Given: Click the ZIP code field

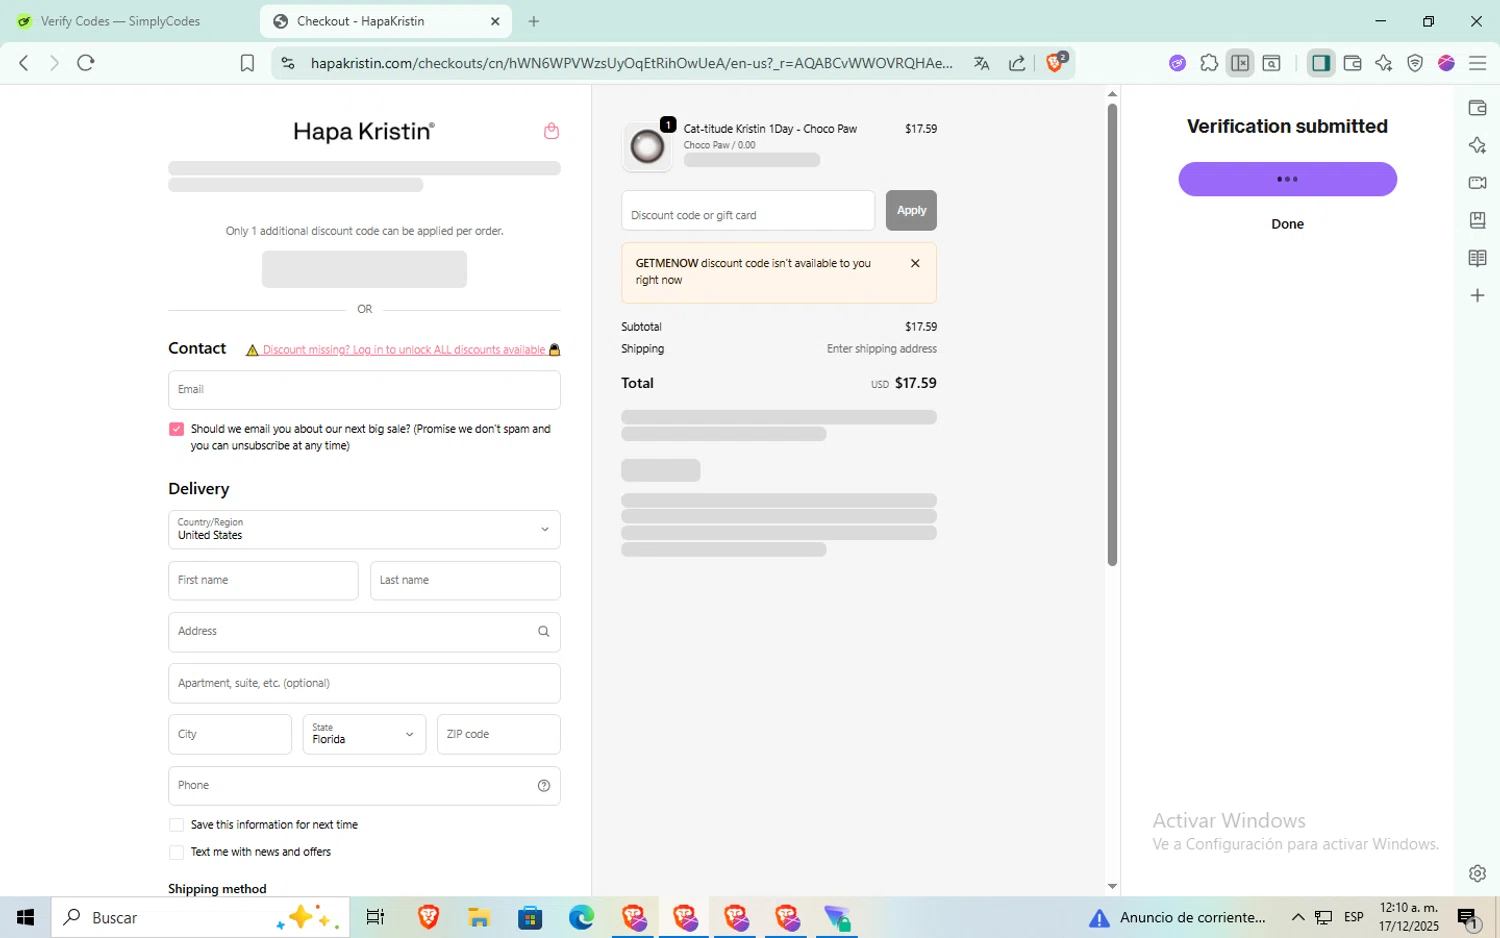Looking at the screenshot, I should point(499,734).
